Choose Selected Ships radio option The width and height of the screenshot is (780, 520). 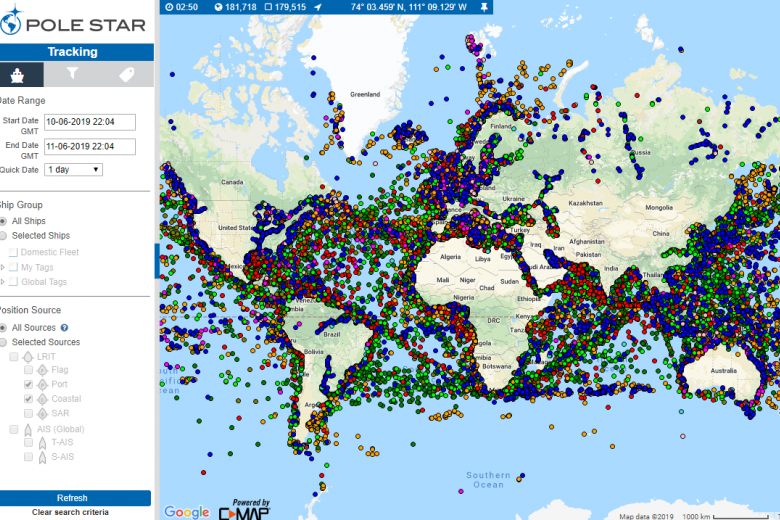(3, 236)
